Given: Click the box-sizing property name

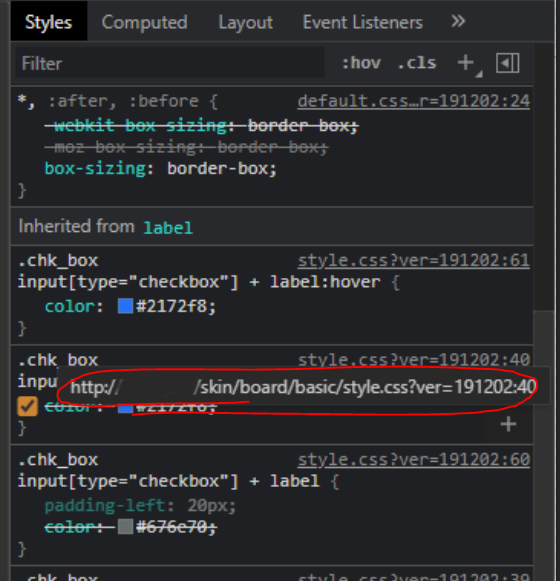Looking at the screenshot, I should (95, 169).
